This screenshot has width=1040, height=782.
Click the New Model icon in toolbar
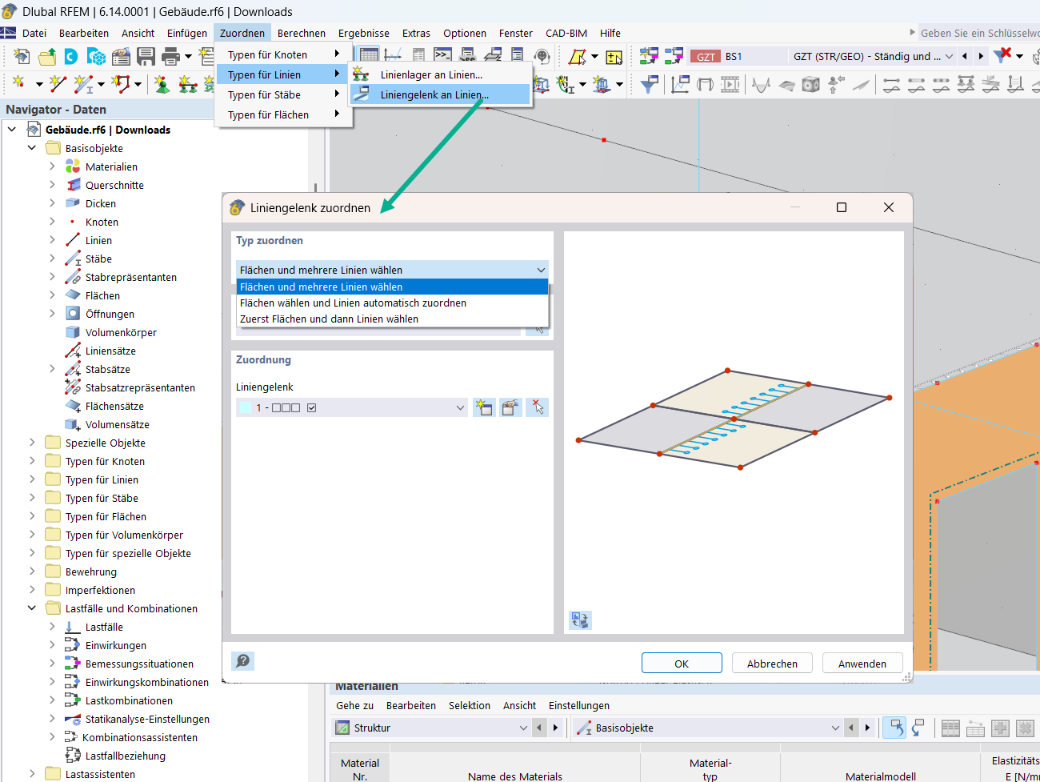pos(21,57)
